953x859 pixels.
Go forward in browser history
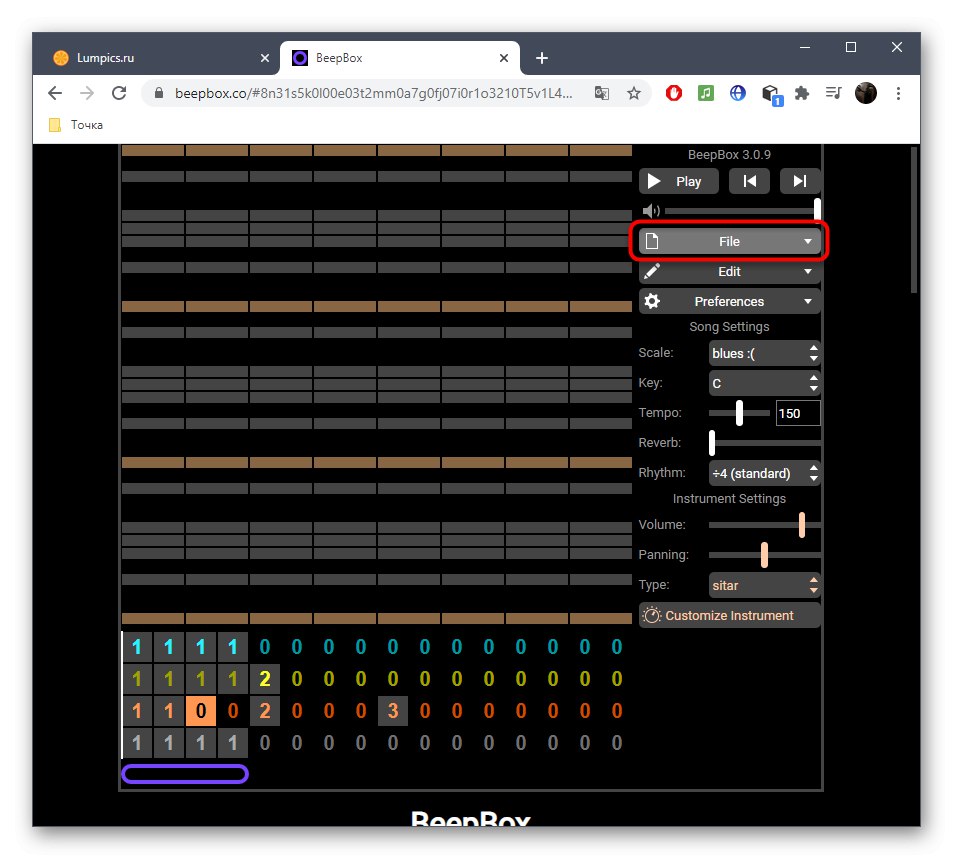88,93
